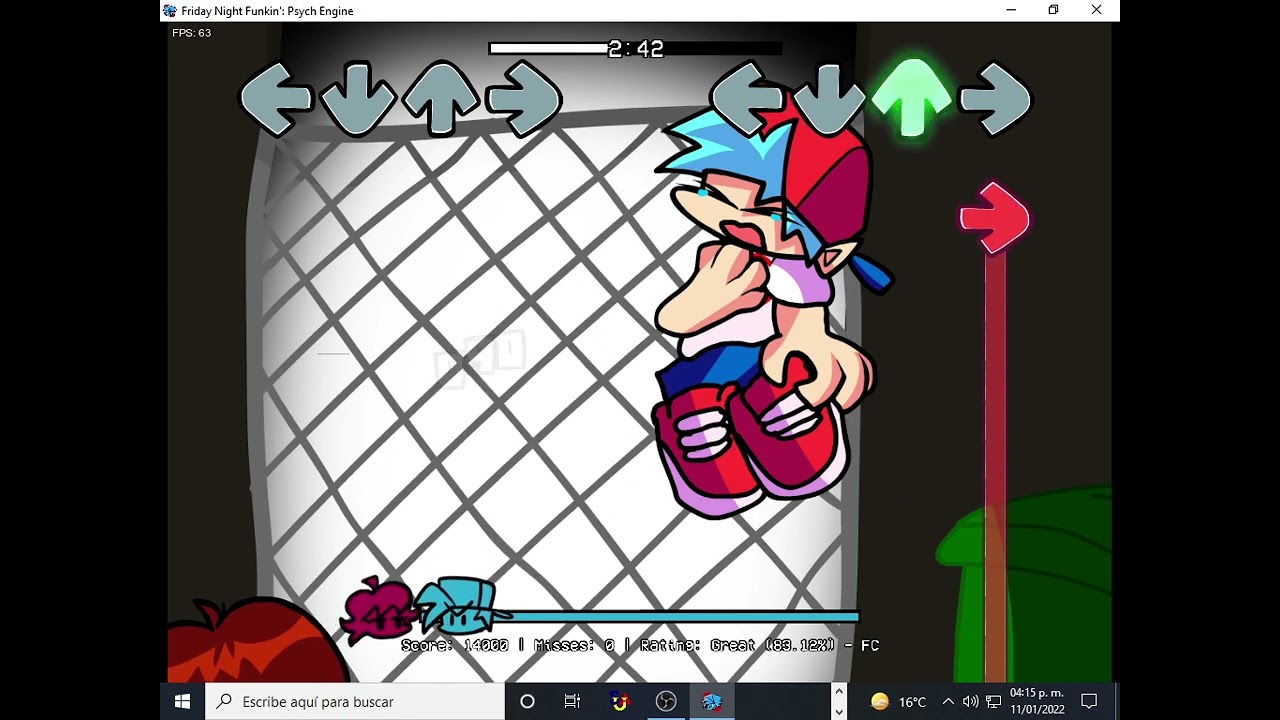Click the opponent's up arrow receptor
The width and height of the screenshot is (1280, 720).
440,98
